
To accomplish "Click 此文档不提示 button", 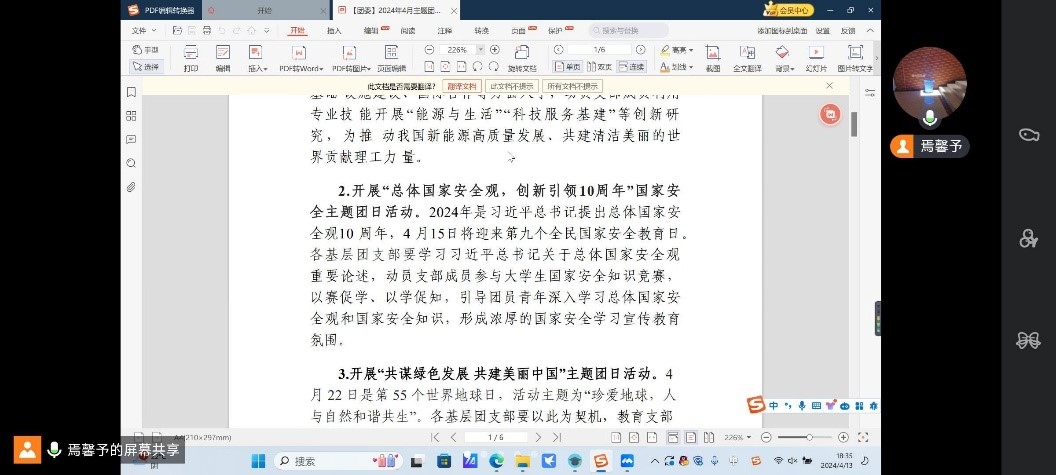I will click(512, 86).
